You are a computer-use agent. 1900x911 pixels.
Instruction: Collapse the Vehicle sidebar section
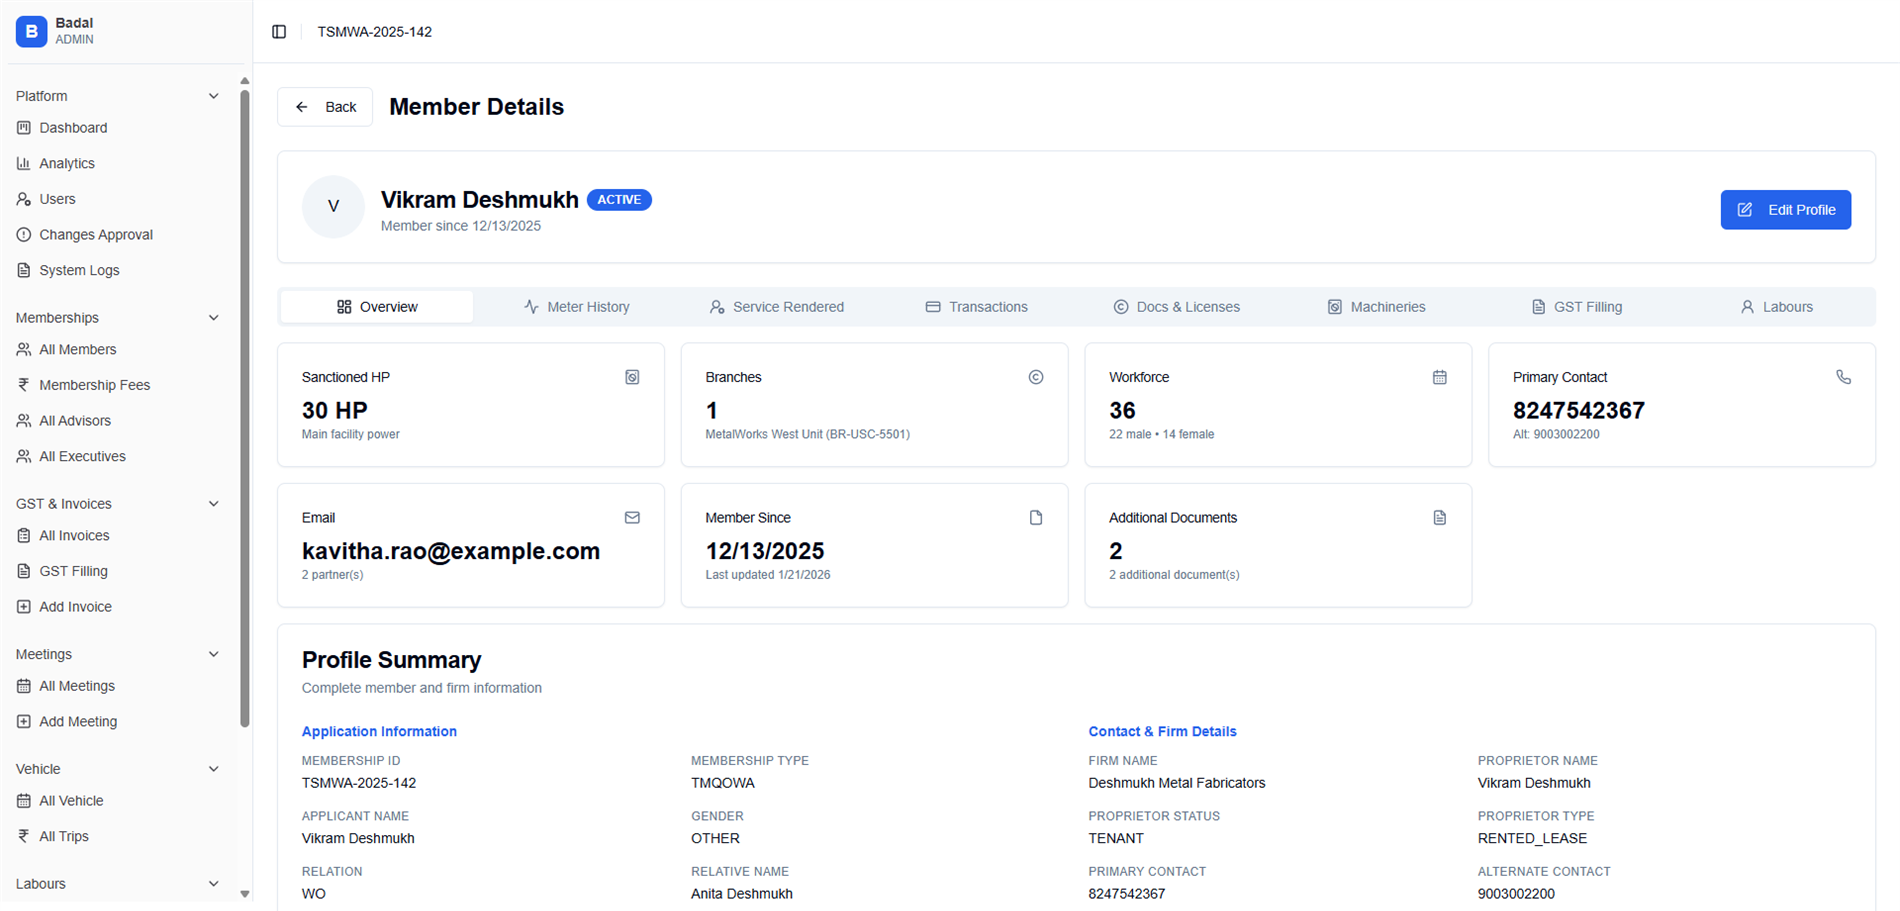click(x=213, y=769)
